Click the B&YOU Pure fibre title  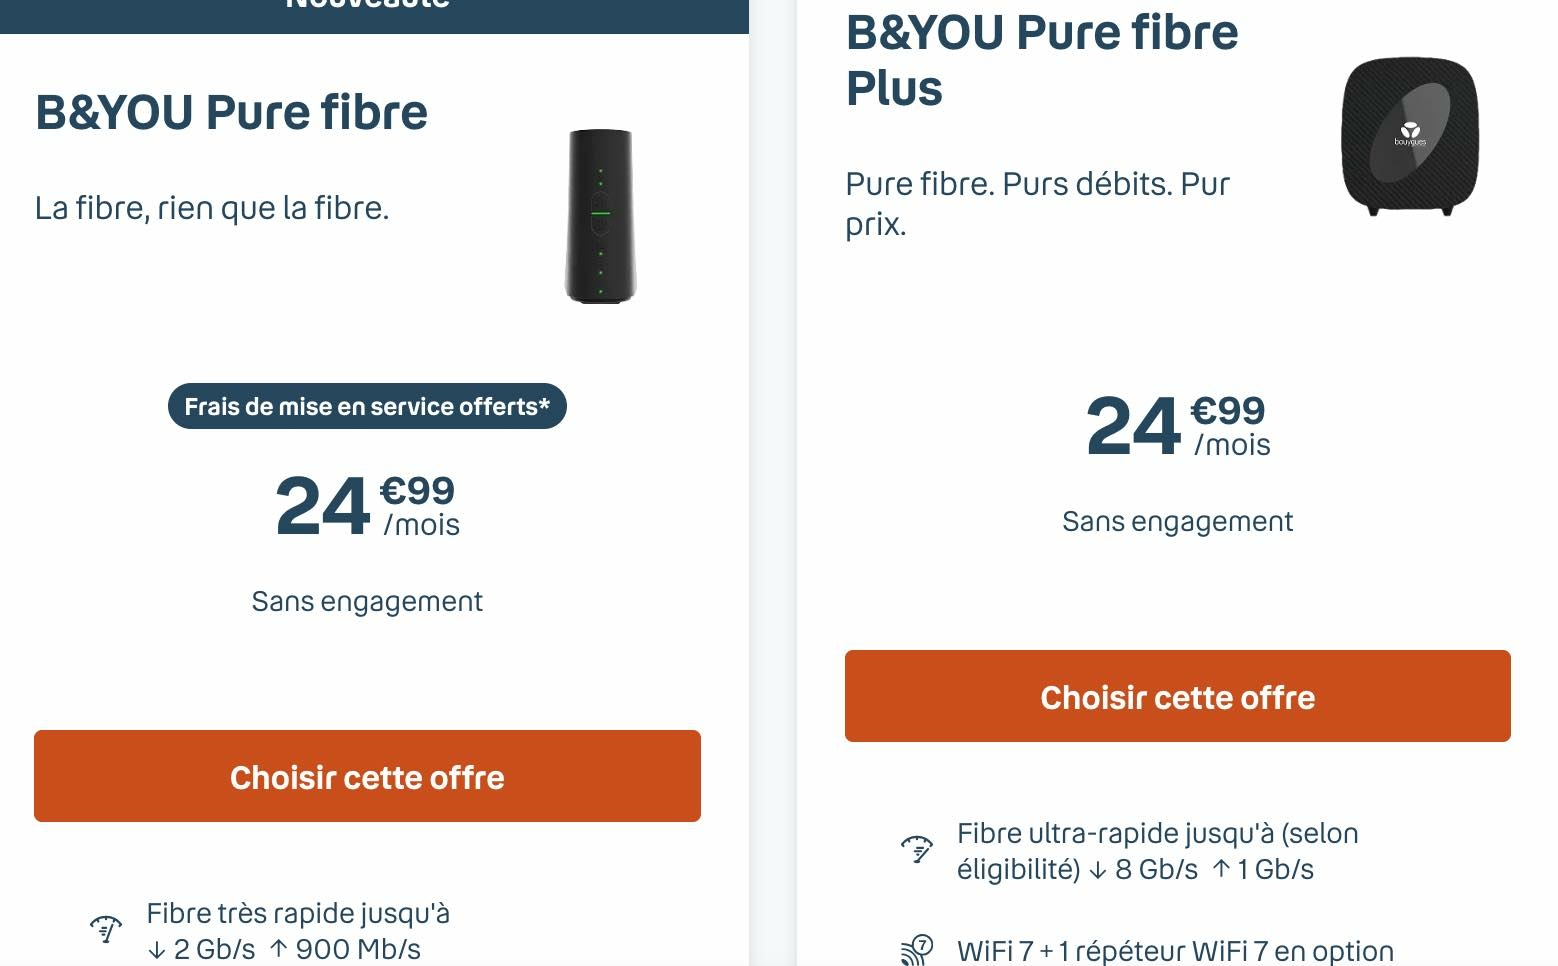(x=231, y=112)
